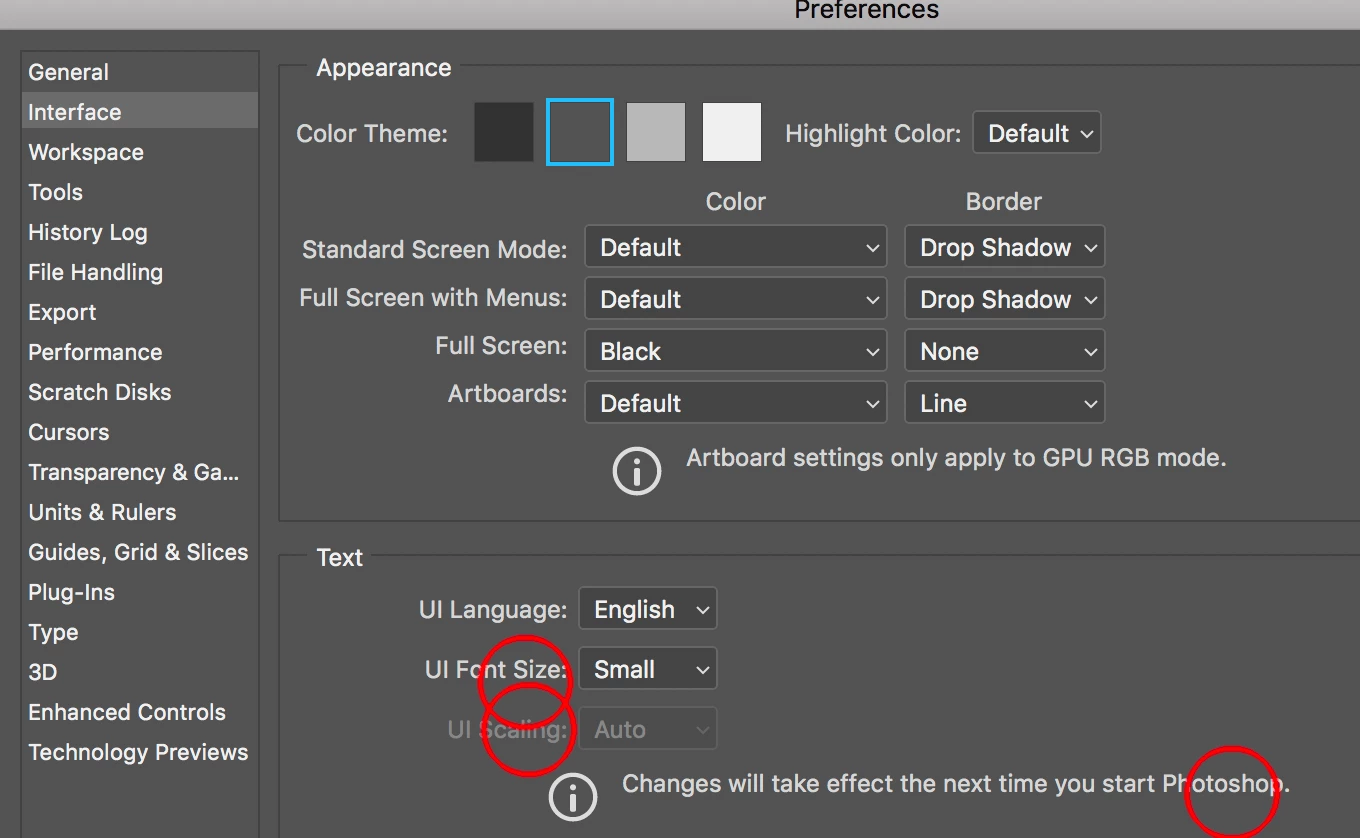The image size is (1360, 838).
Task: Open the UI Font Size dropdown
Action: coord(647,668)
